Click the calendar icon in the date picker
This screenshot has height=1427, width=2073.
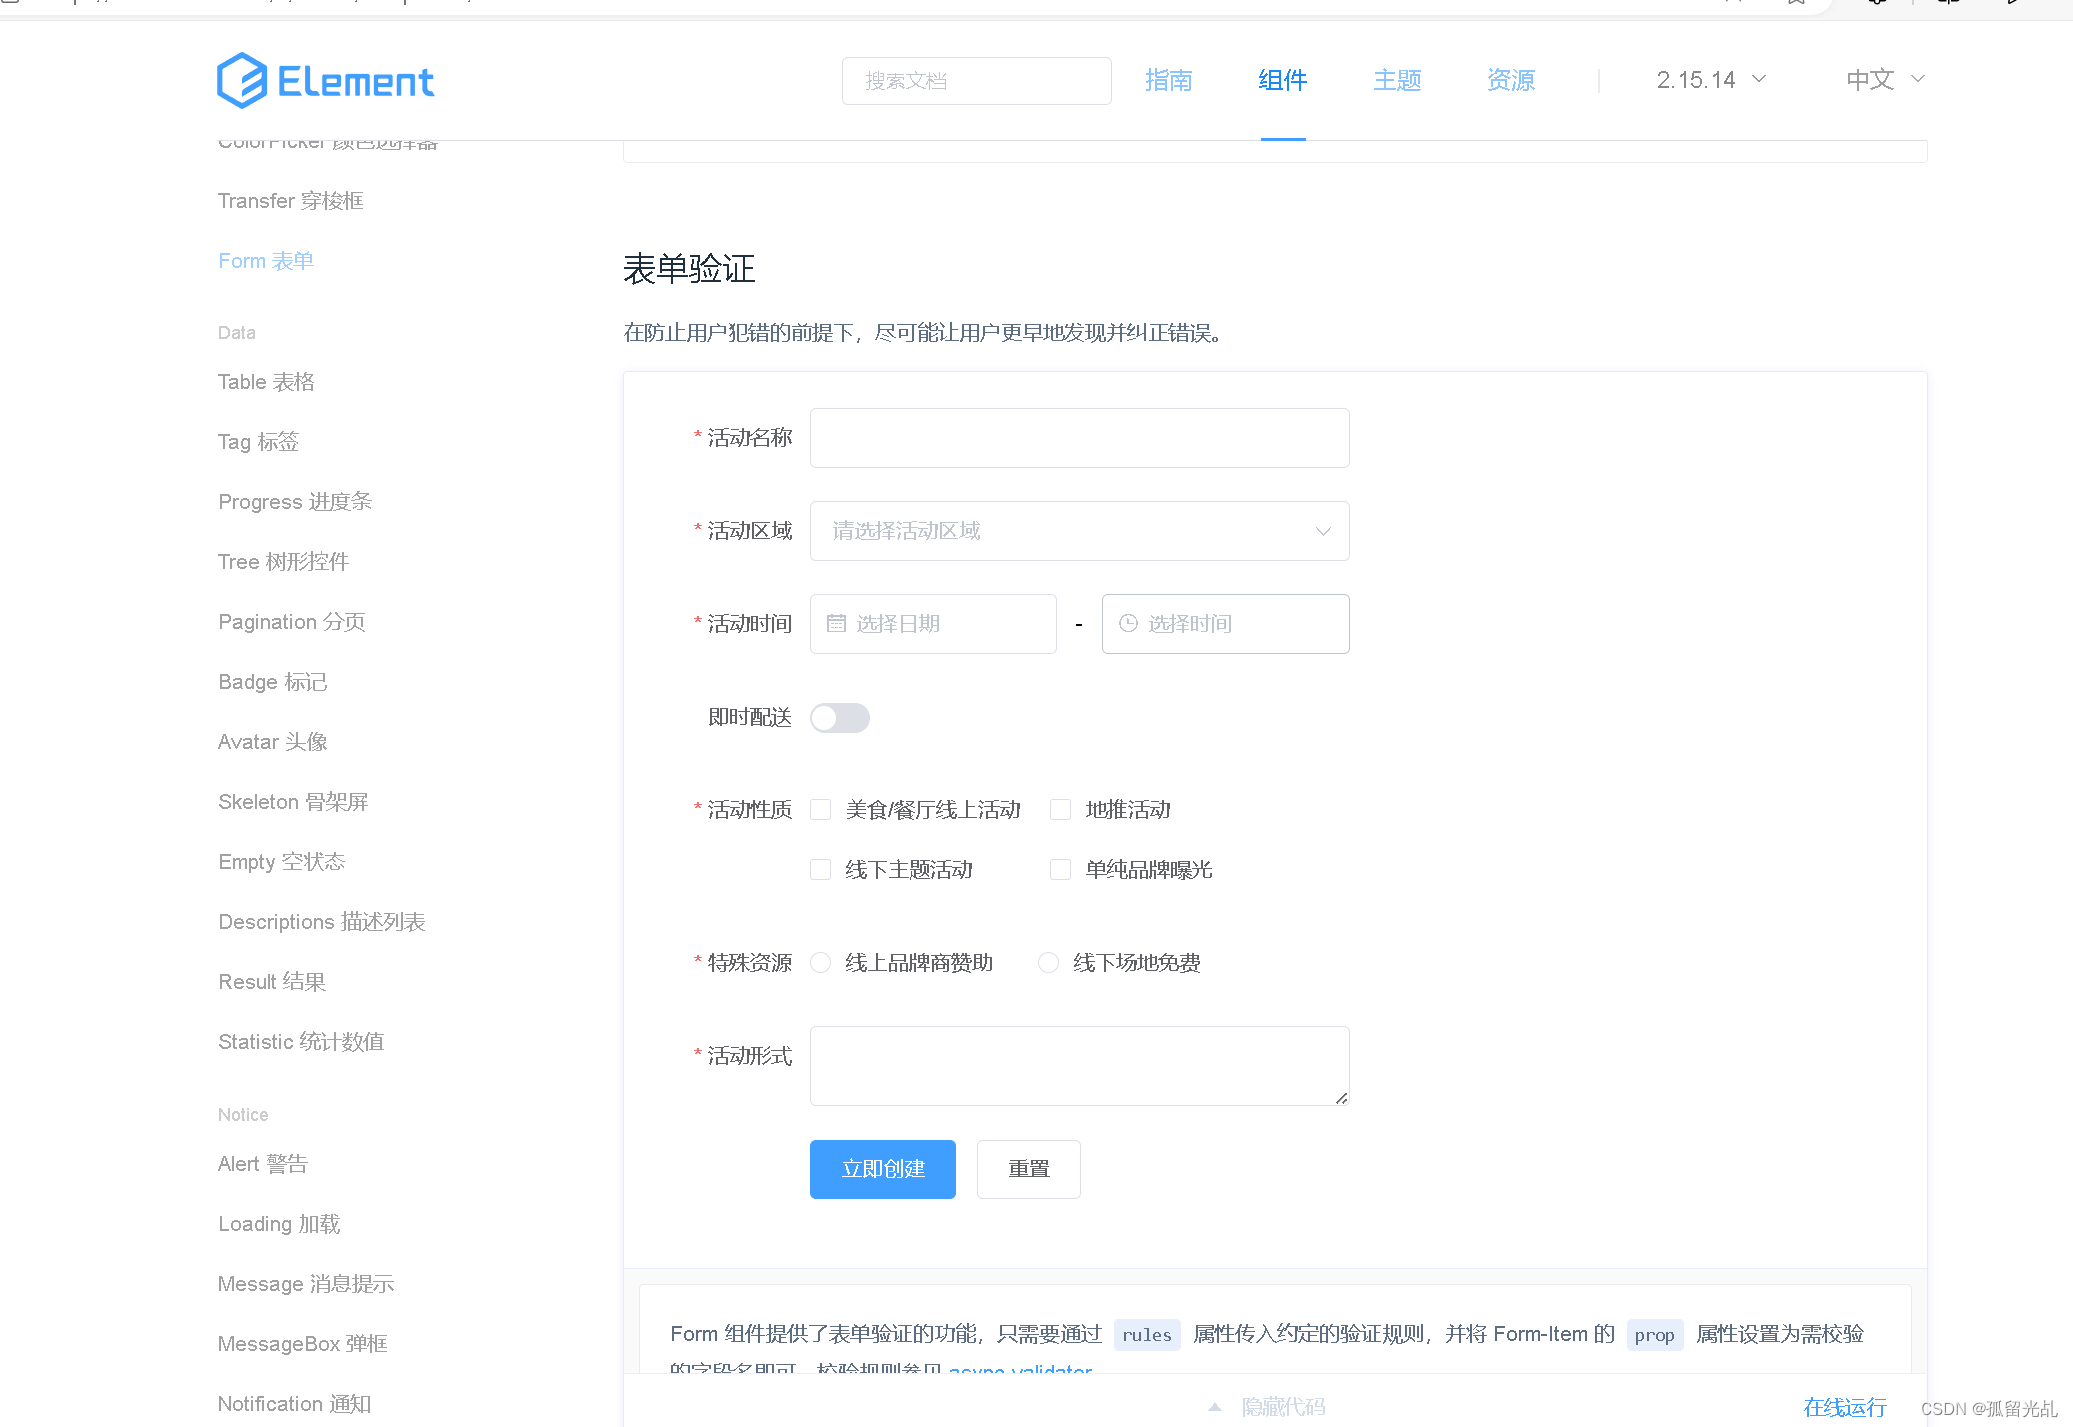836,623
